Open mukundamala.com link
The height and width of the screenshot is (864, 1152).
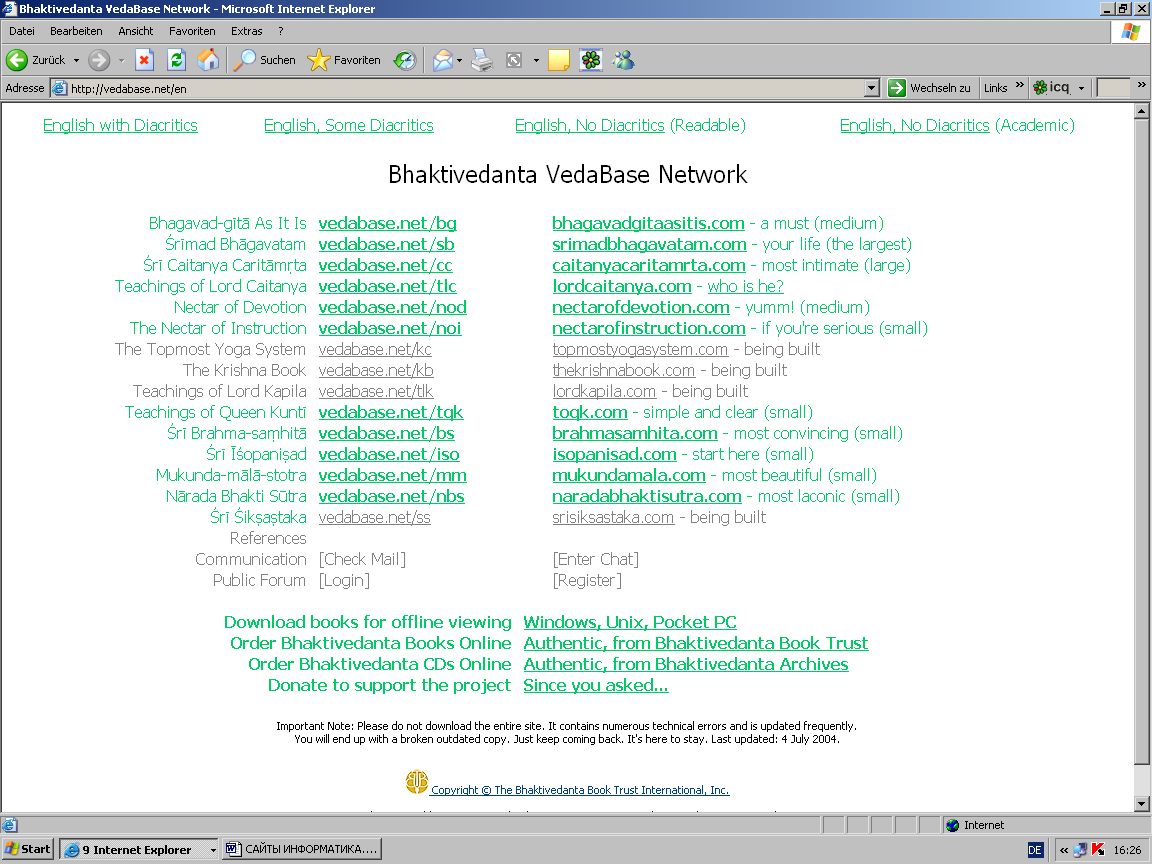point(629,475)
